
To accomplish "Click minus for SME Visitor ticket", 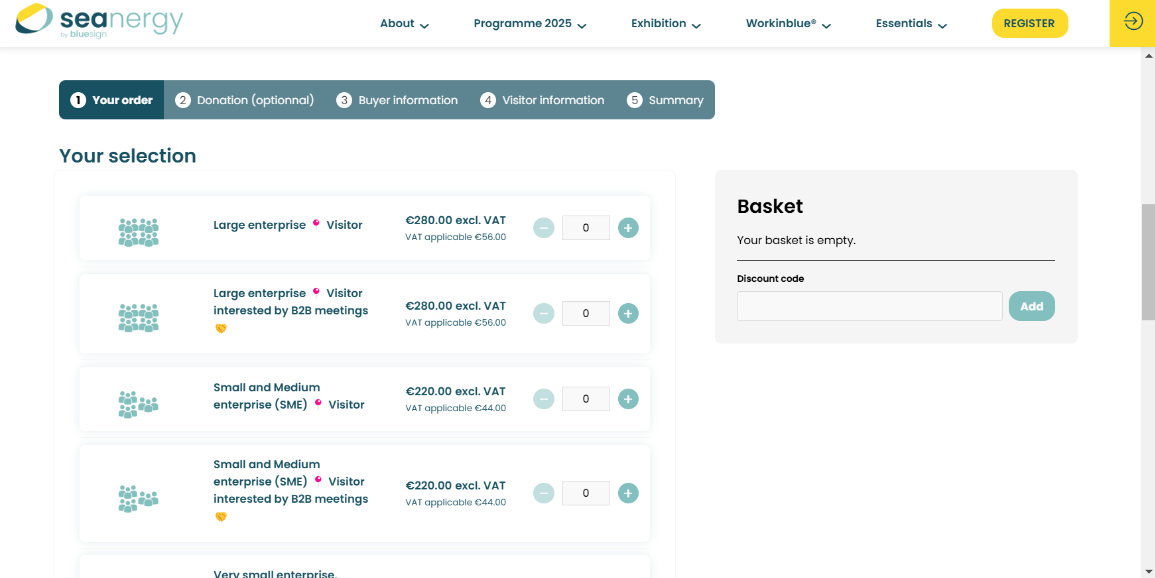I will [544, 399].
